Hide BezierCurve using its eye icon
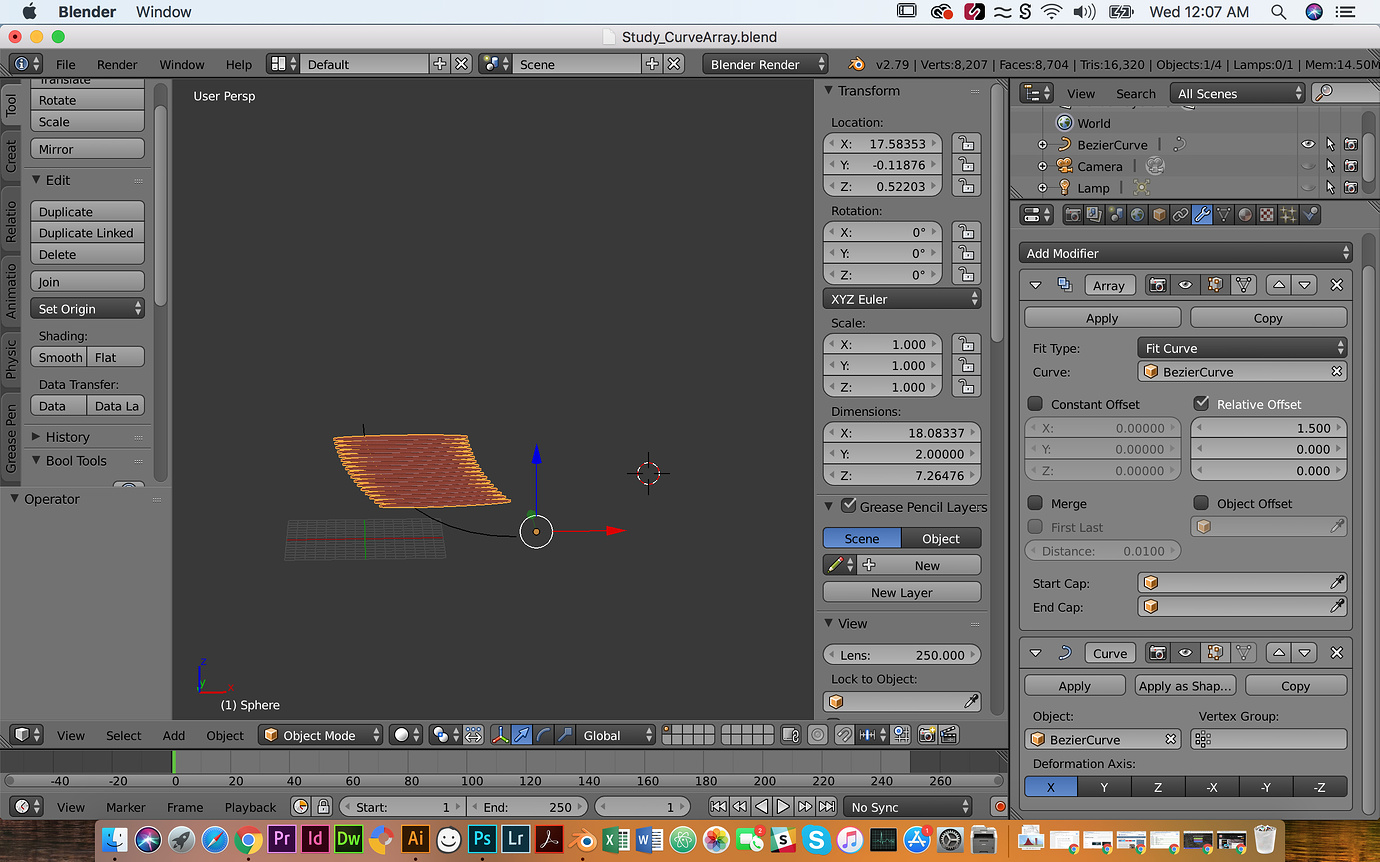 (1308, 144)
